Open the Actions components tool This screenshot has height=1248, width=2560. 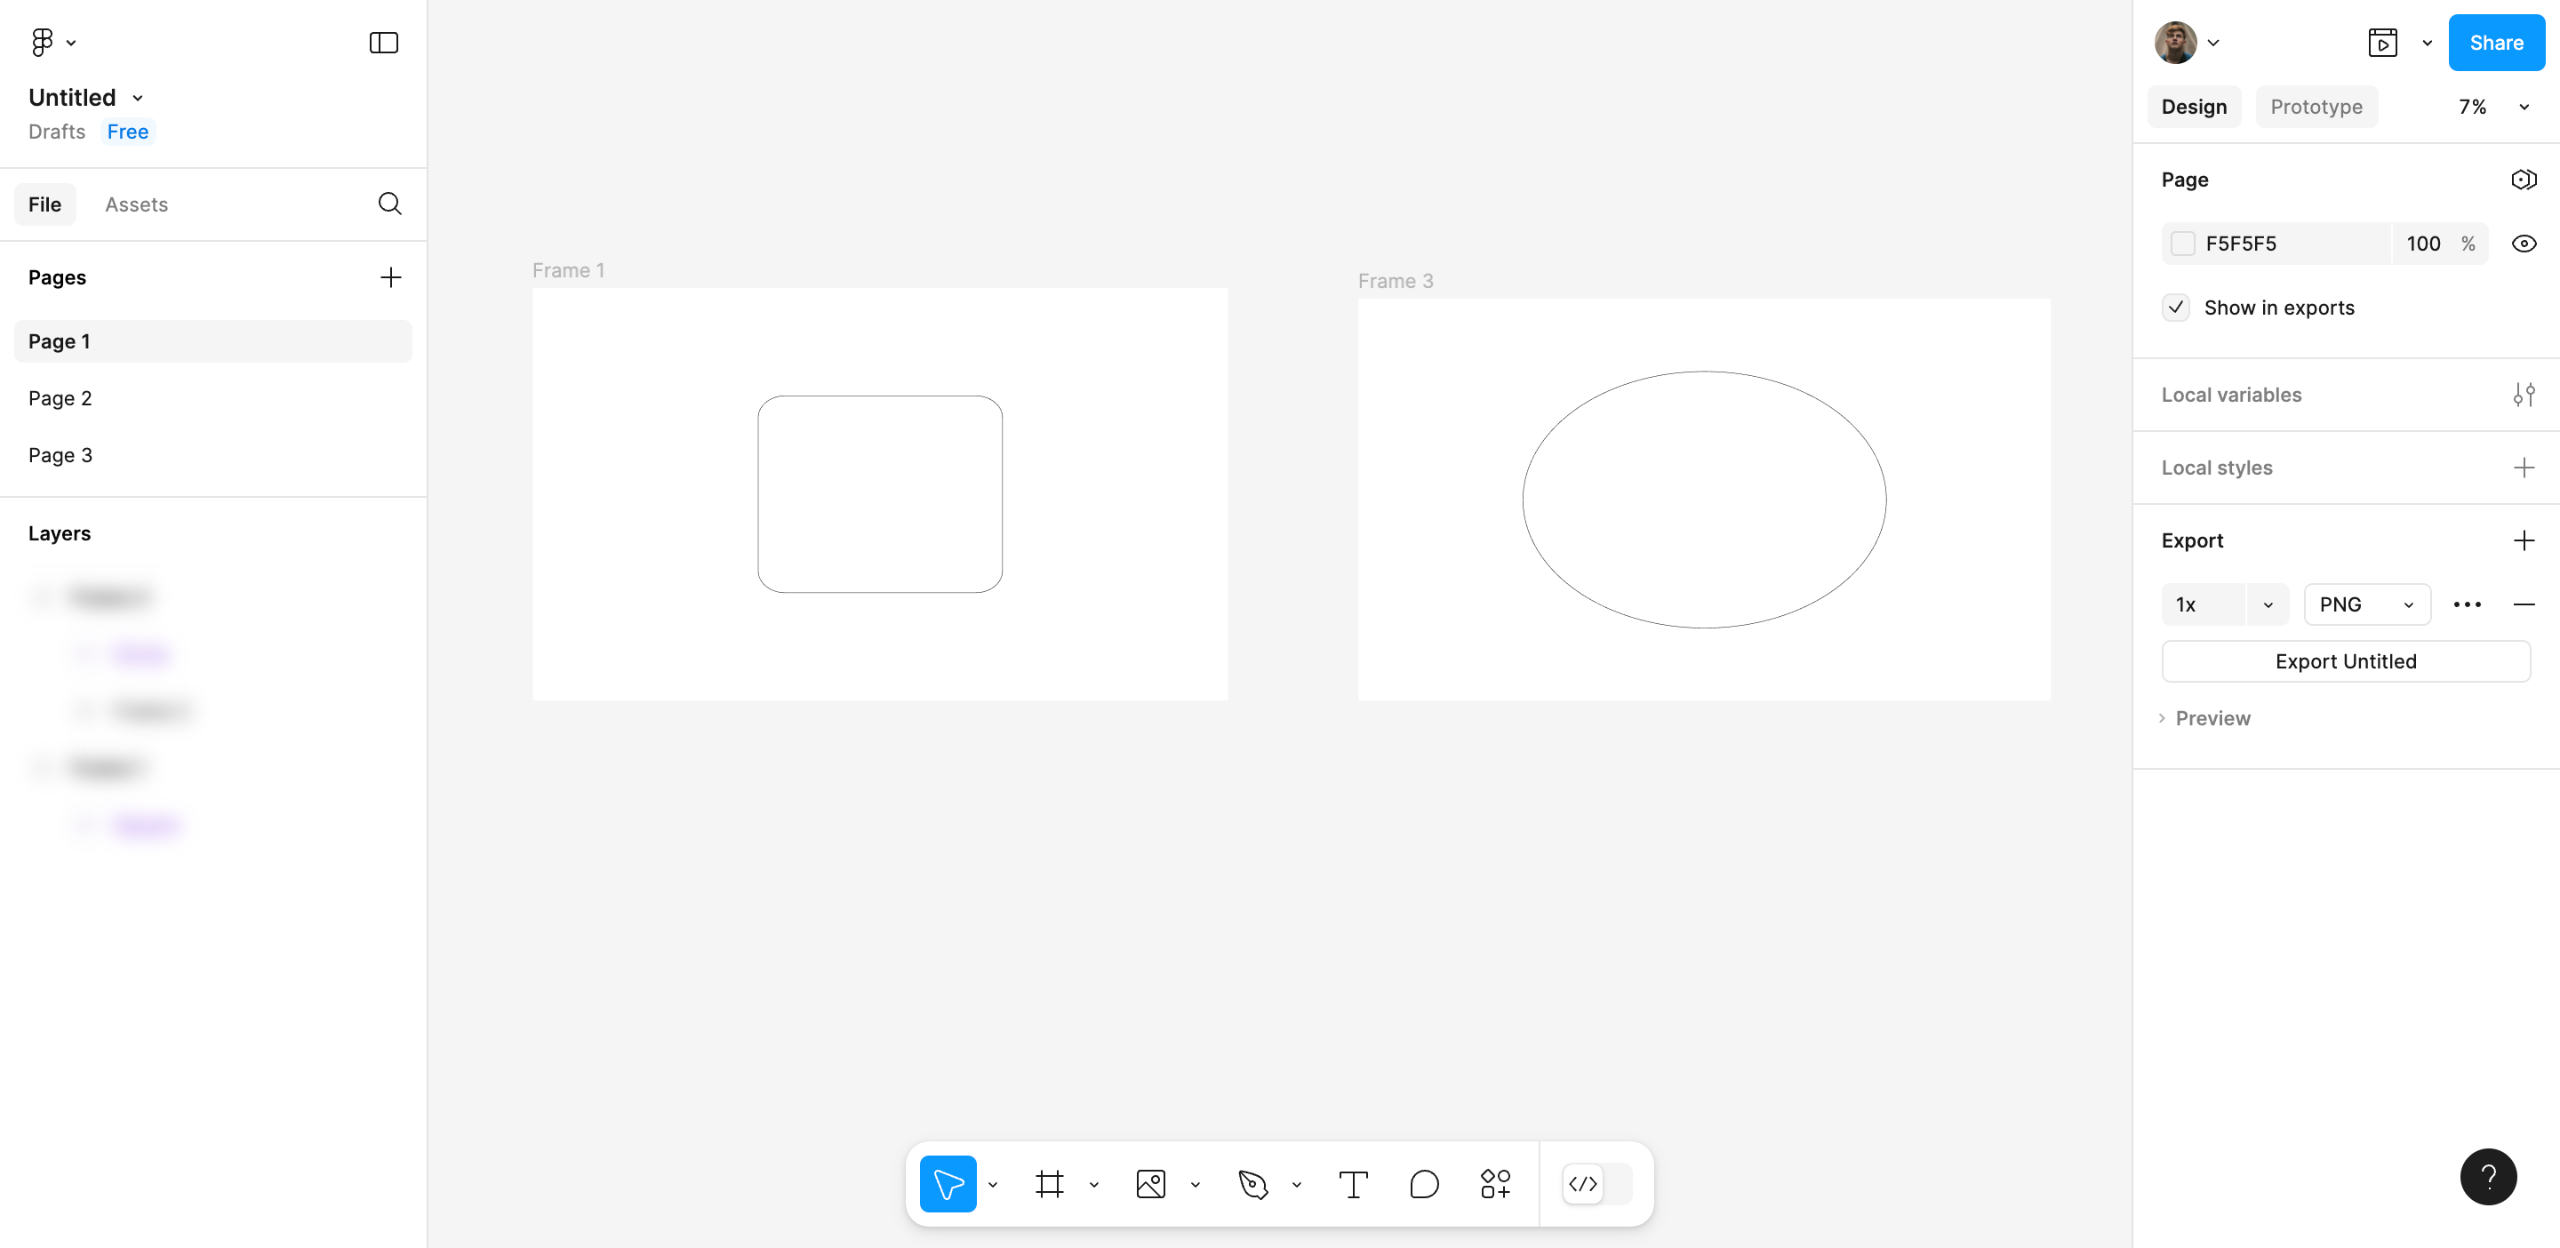[1495, 1184]
